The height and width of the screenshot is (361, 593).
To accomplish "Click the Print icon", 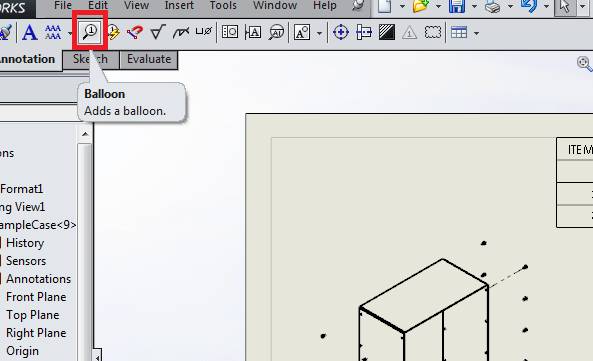I will (x=493, y=6).
